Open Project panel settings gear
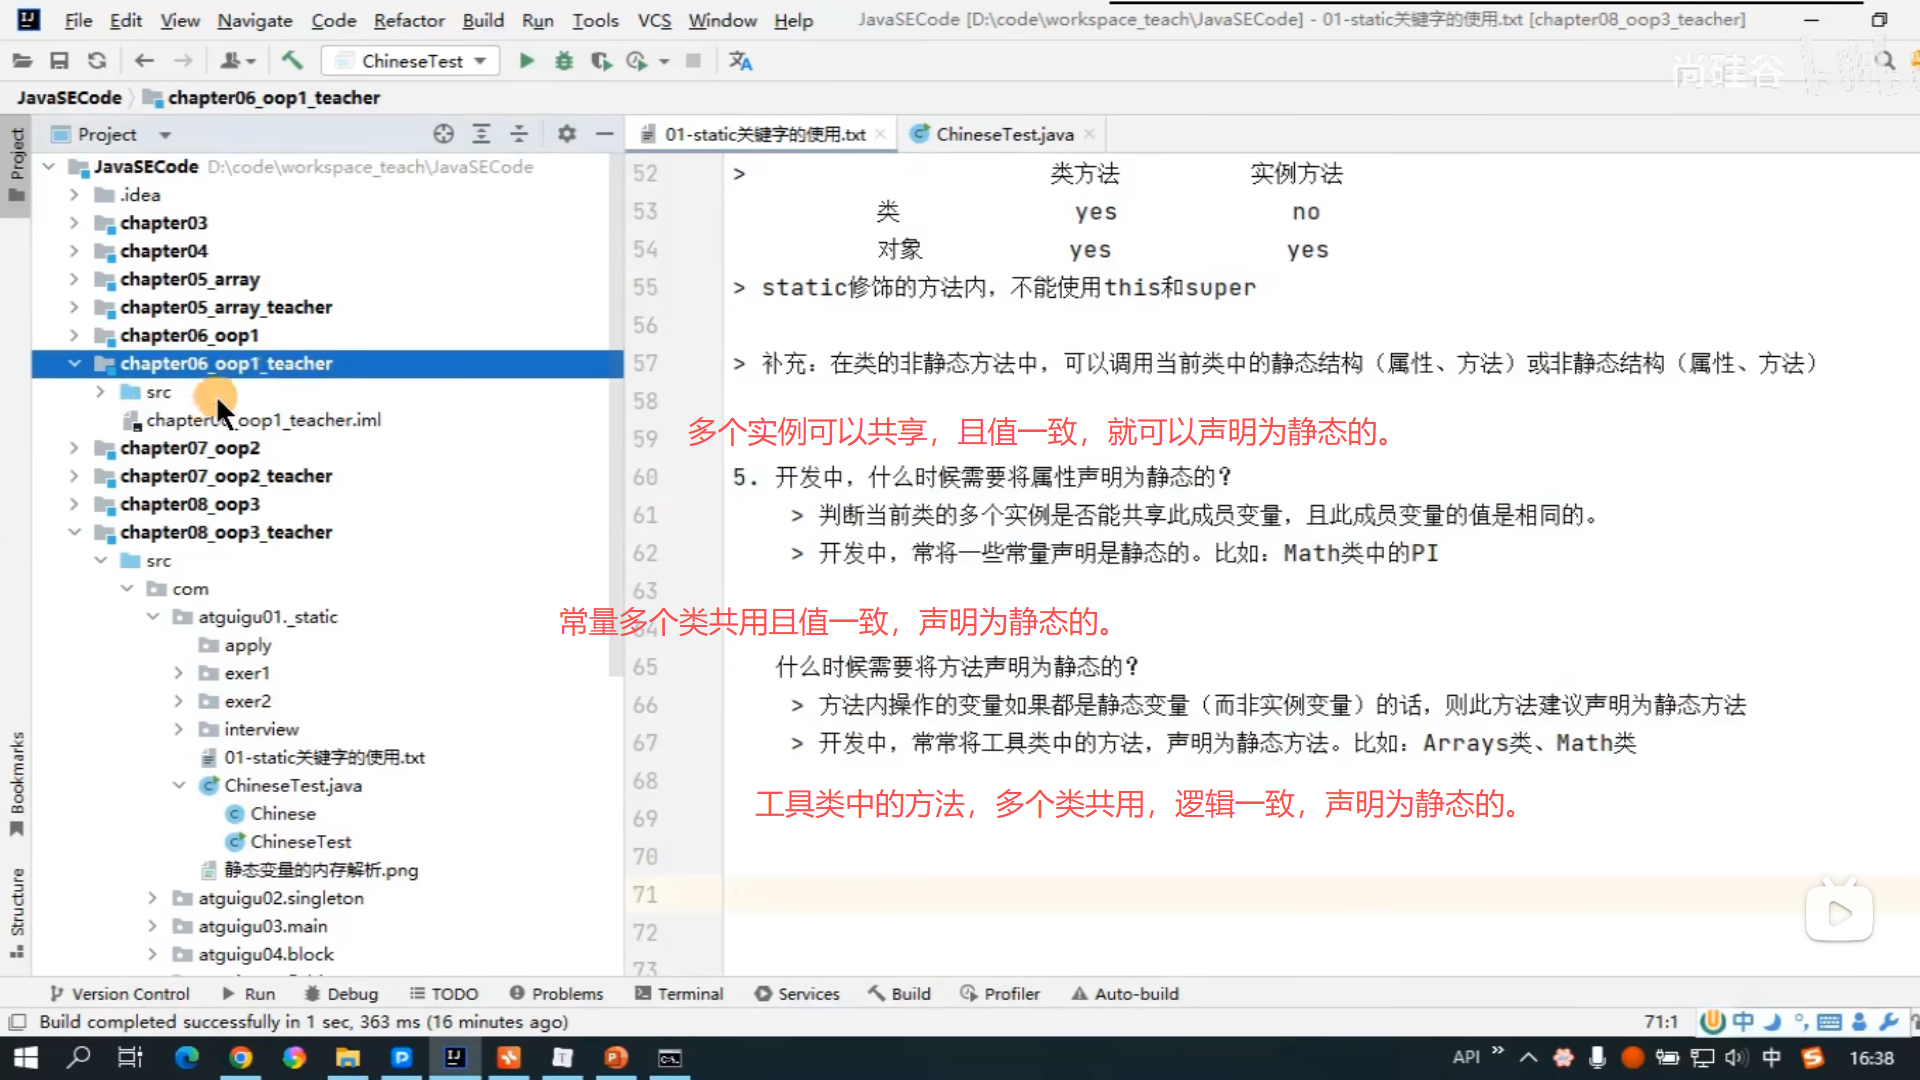 [x=567, y=134]
